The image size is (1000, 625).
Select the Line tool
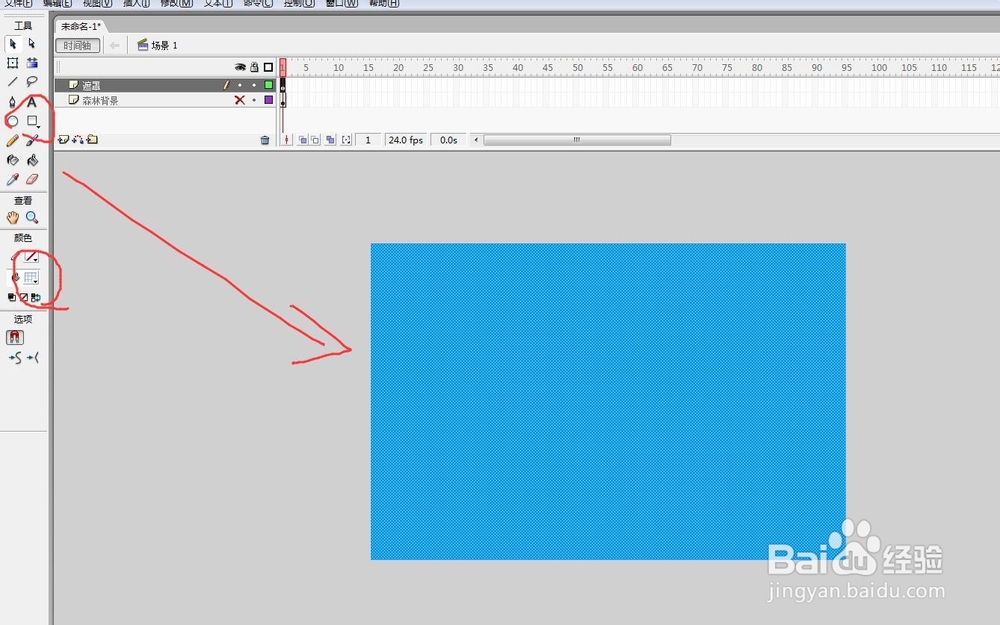click(x=12, y=82)
